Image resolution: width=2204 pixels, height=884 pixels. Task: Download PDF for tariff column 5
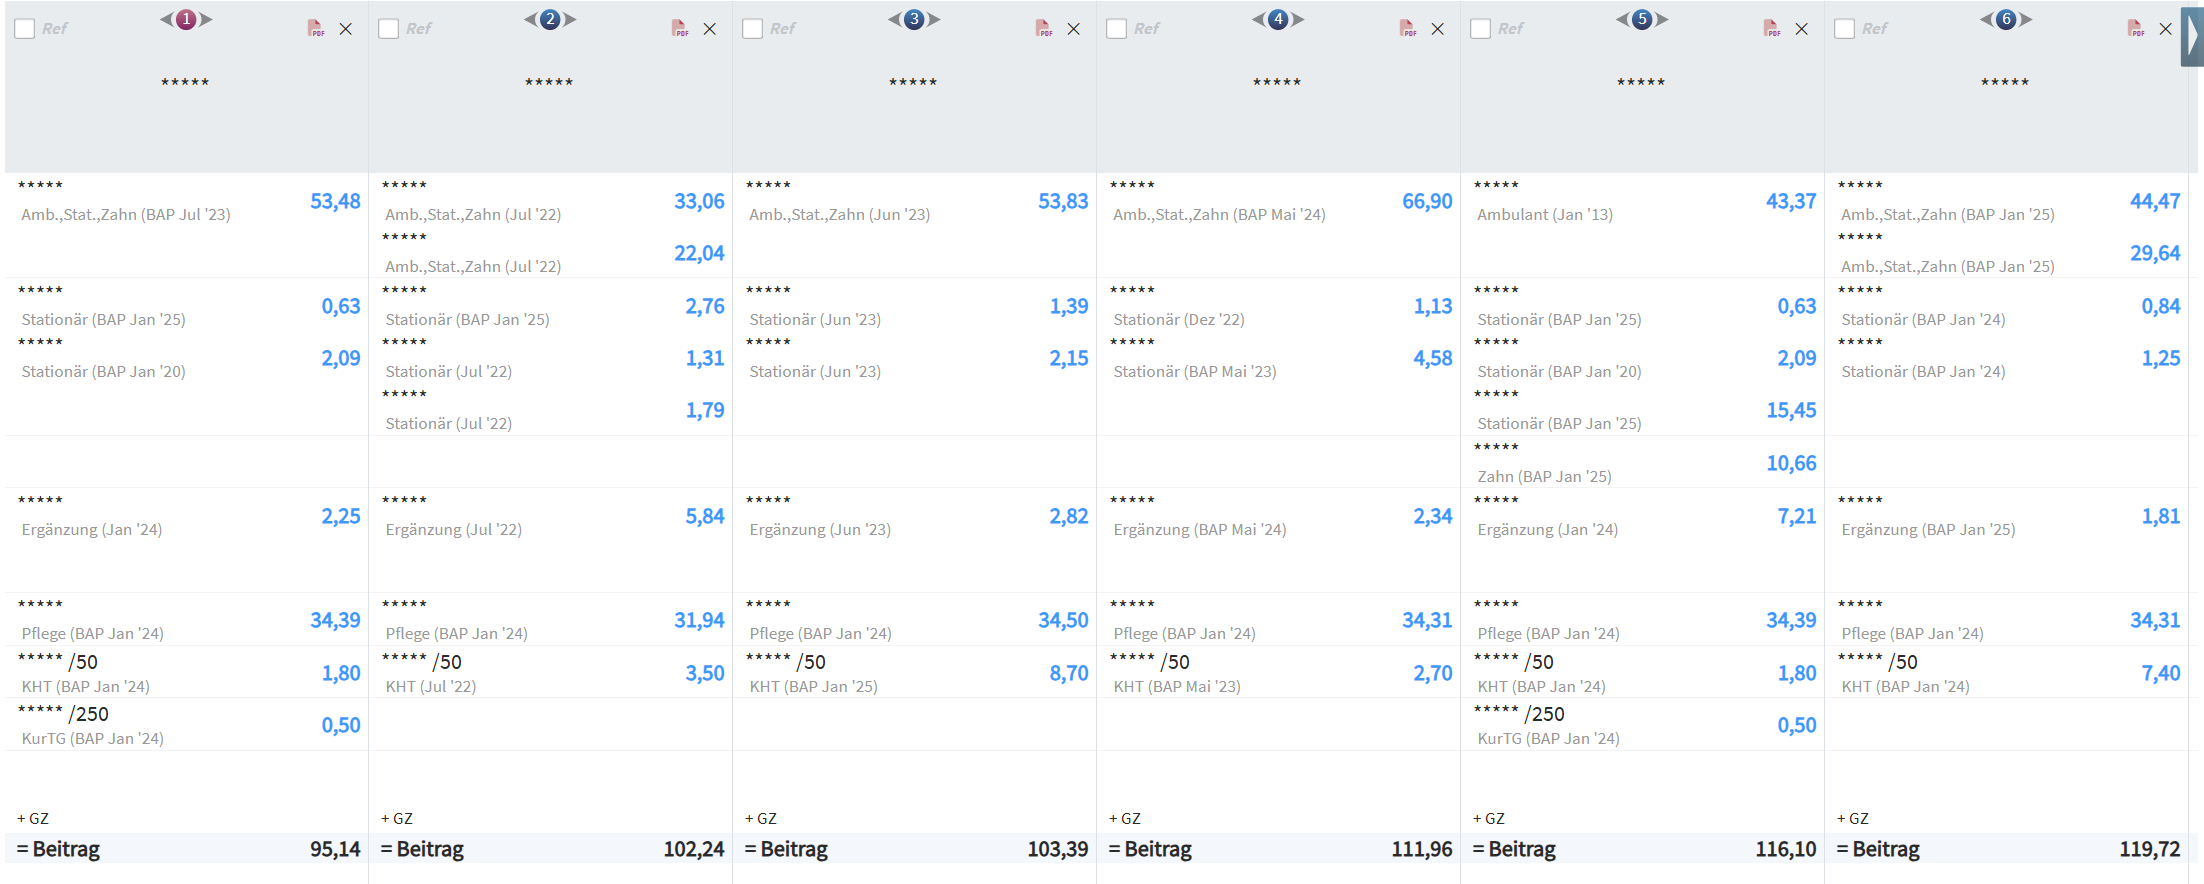pyautogui.click(x=1772, y=29)
